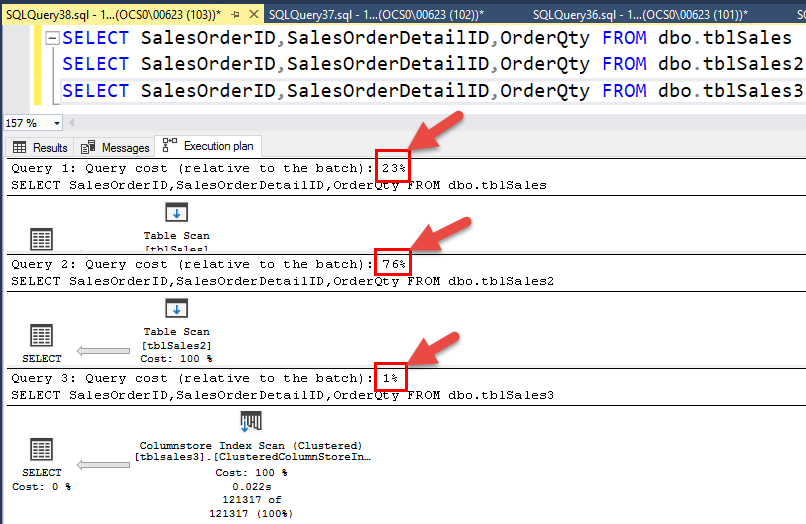Open the Execution plan tab

(x=208, y=146)
